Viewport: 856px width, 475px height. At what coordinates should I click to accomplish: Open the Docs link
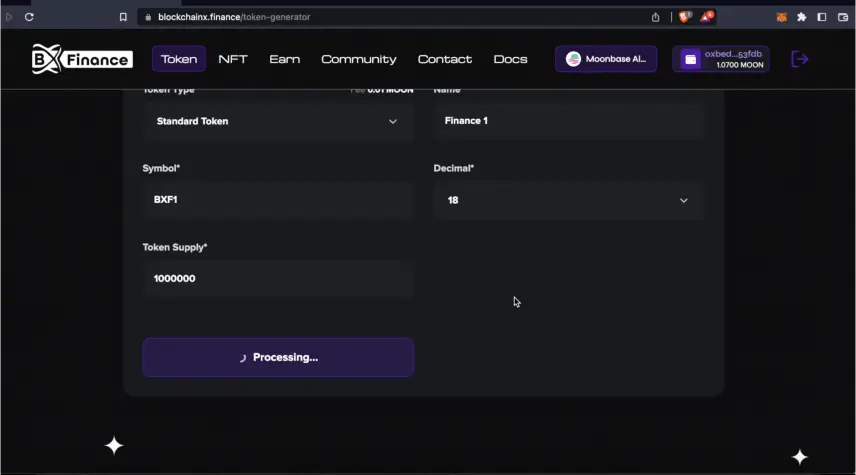(510, 59)
